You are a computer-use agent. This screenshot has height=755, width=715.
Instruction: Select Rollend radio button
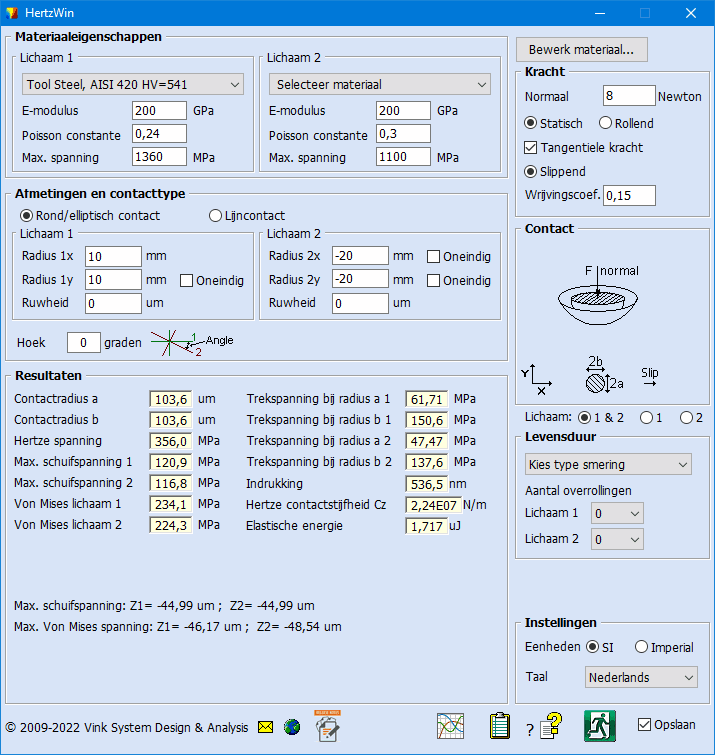point(605,123)
